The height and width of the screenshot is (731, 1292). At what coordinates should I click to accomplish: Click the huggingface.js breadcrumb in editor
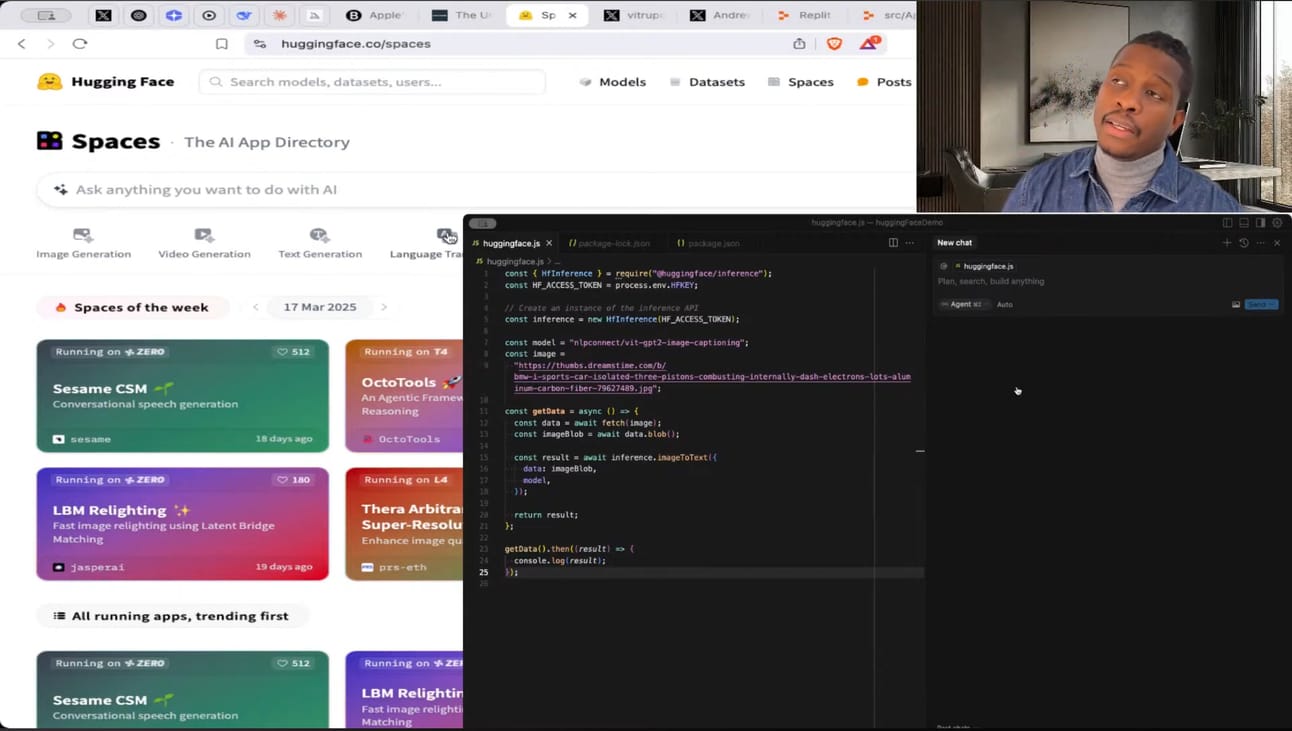point(515,261)
